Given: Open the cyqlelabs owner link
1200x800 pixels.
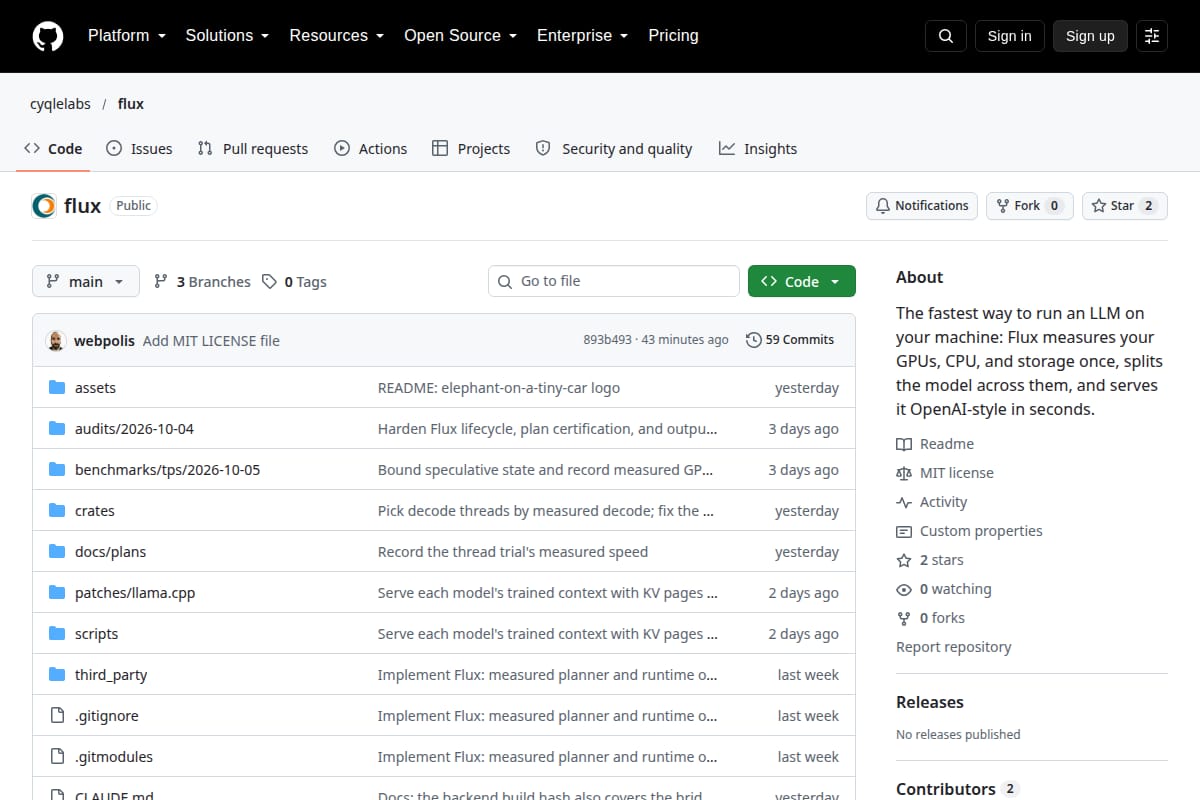Looking at the screenshot, I should coord(60,104).
